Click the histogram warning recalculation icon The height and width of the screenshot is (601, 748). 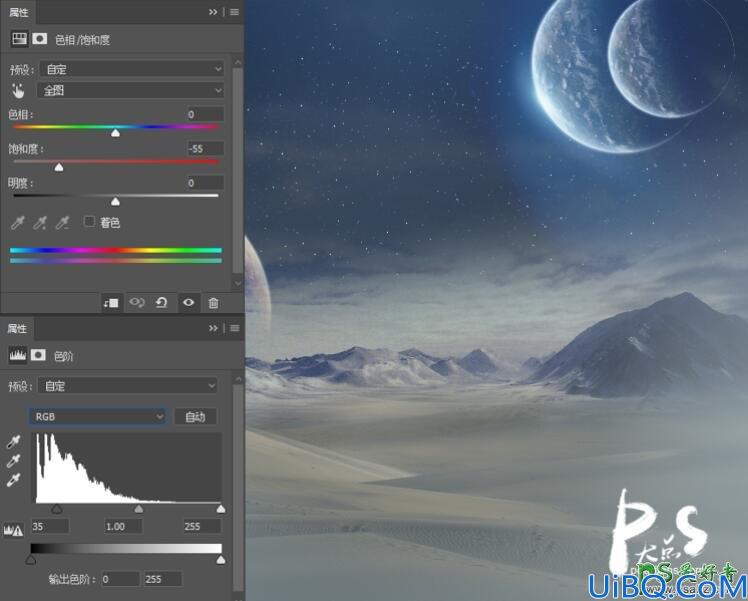[13, 530]
